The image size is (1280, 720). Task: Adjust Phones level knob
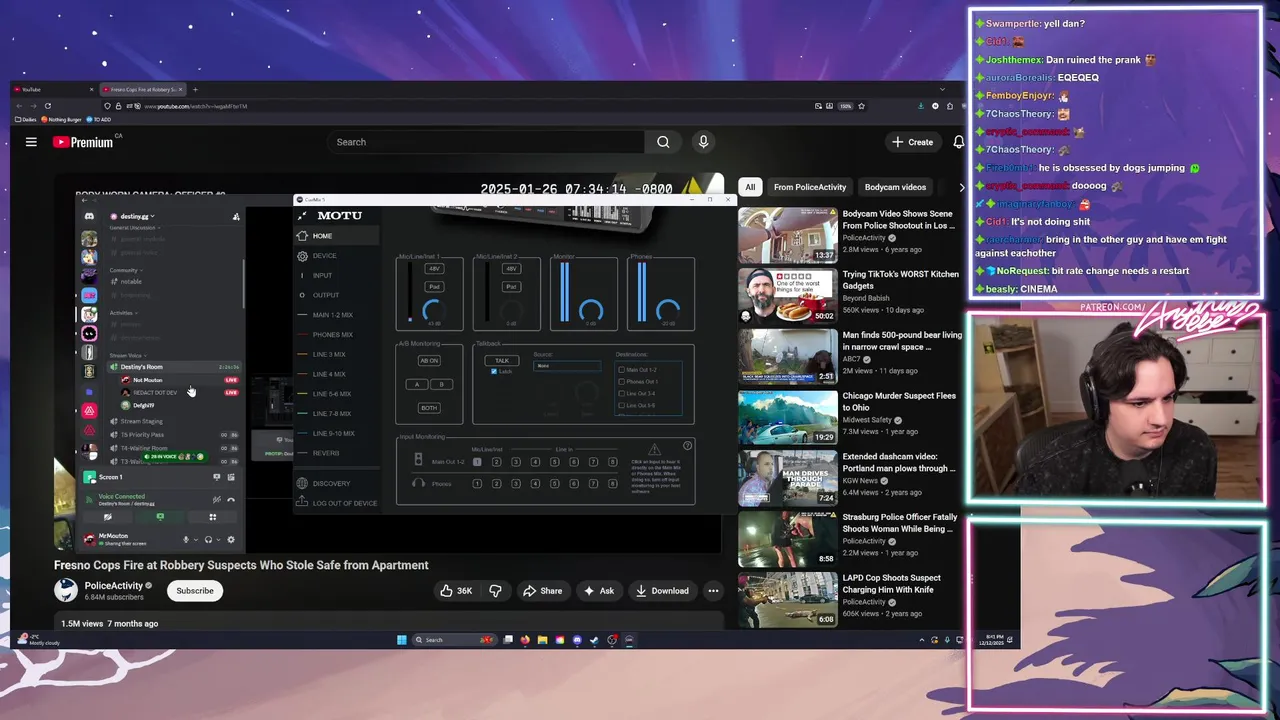click(x=668, y=310)
